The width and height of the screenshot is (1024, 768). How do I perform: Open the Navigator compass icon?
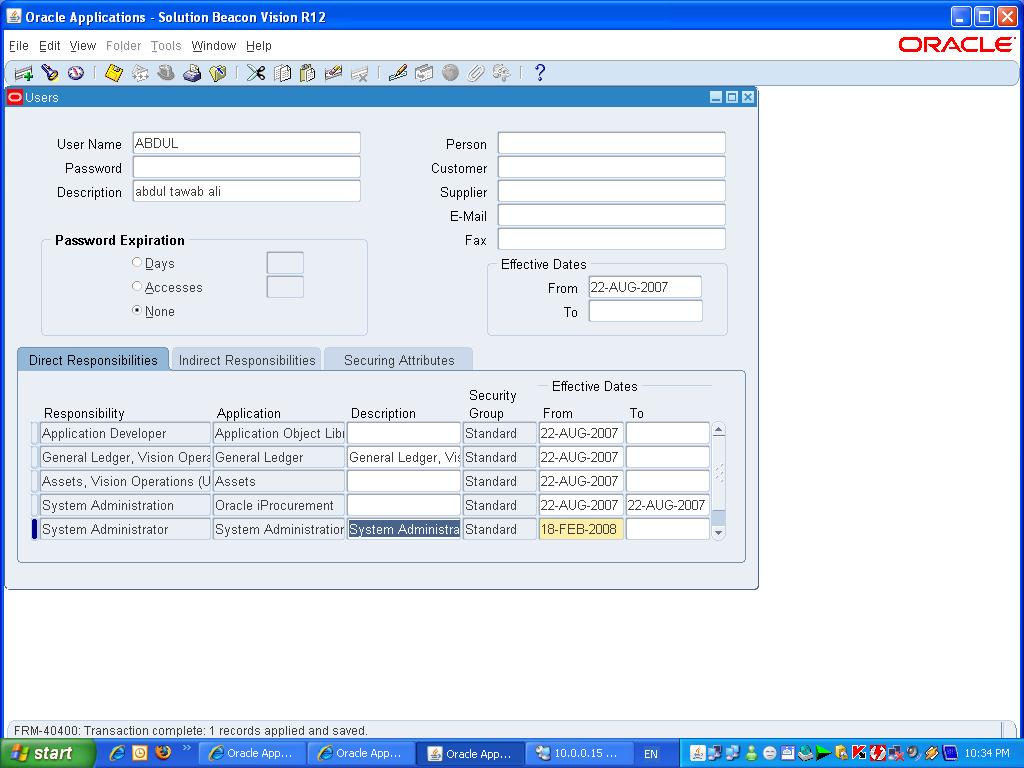(x=75, y=73)
